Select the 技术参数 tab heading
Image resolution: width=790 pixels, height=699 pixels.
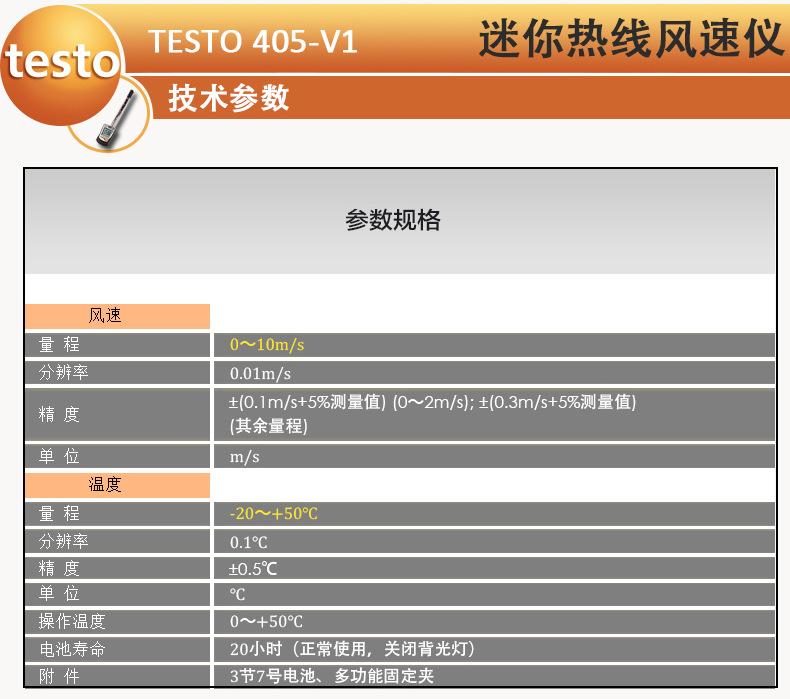point(229,98)
